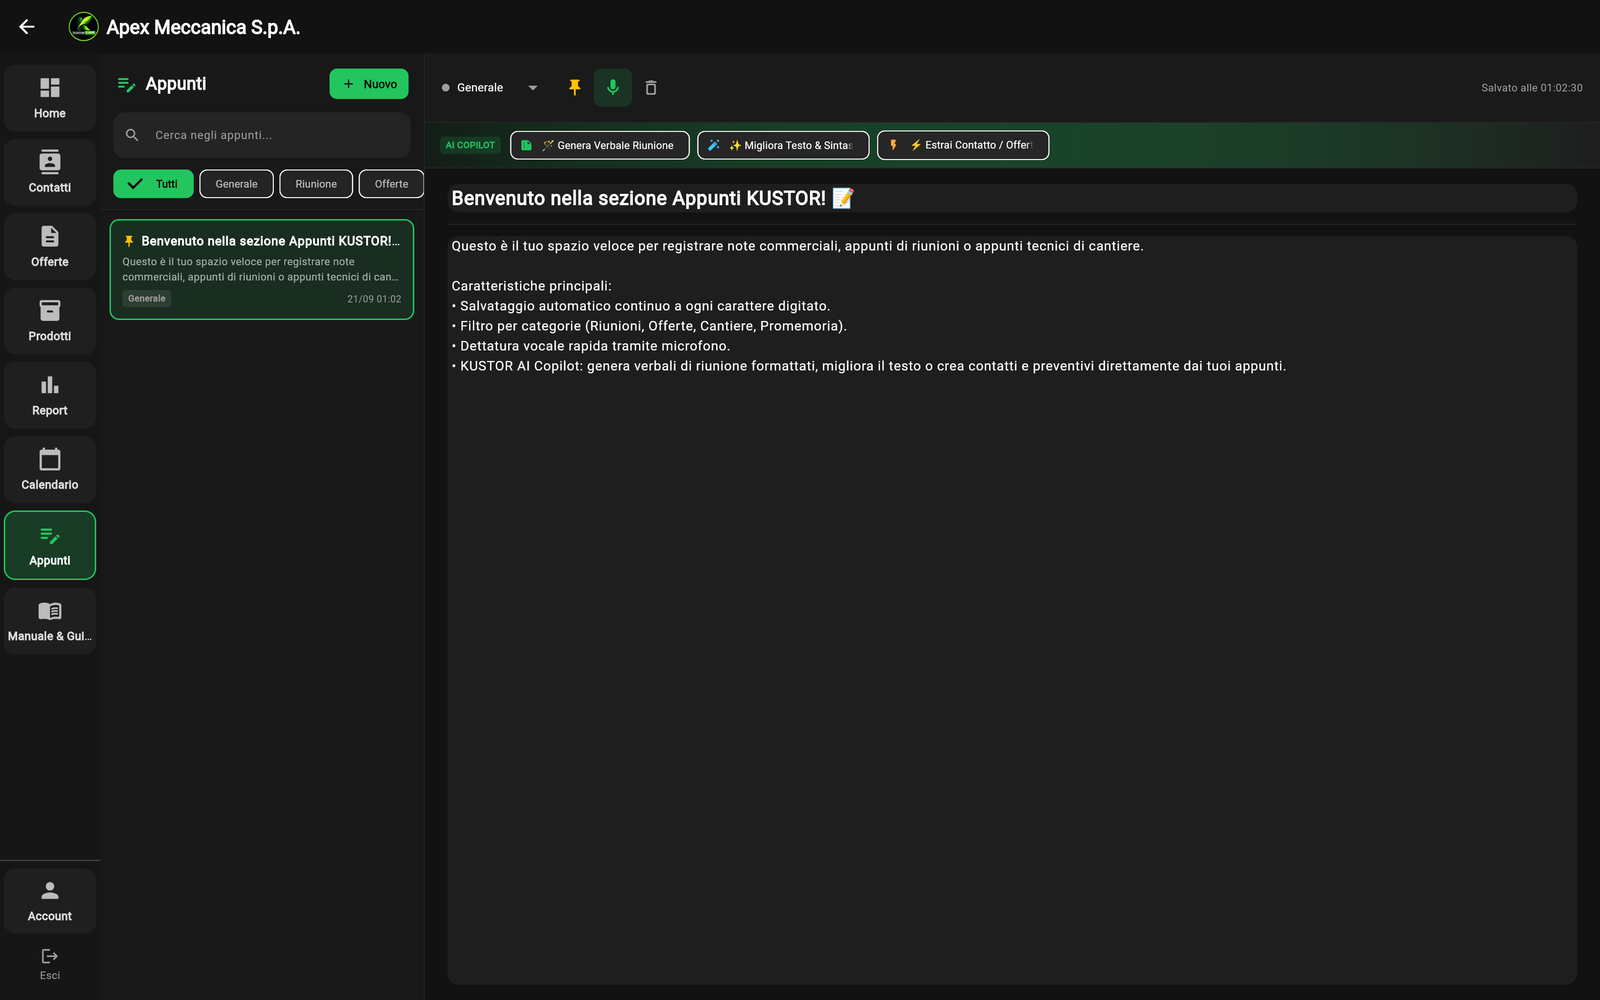Open the Prodotti section

click(x=50, y=321)
